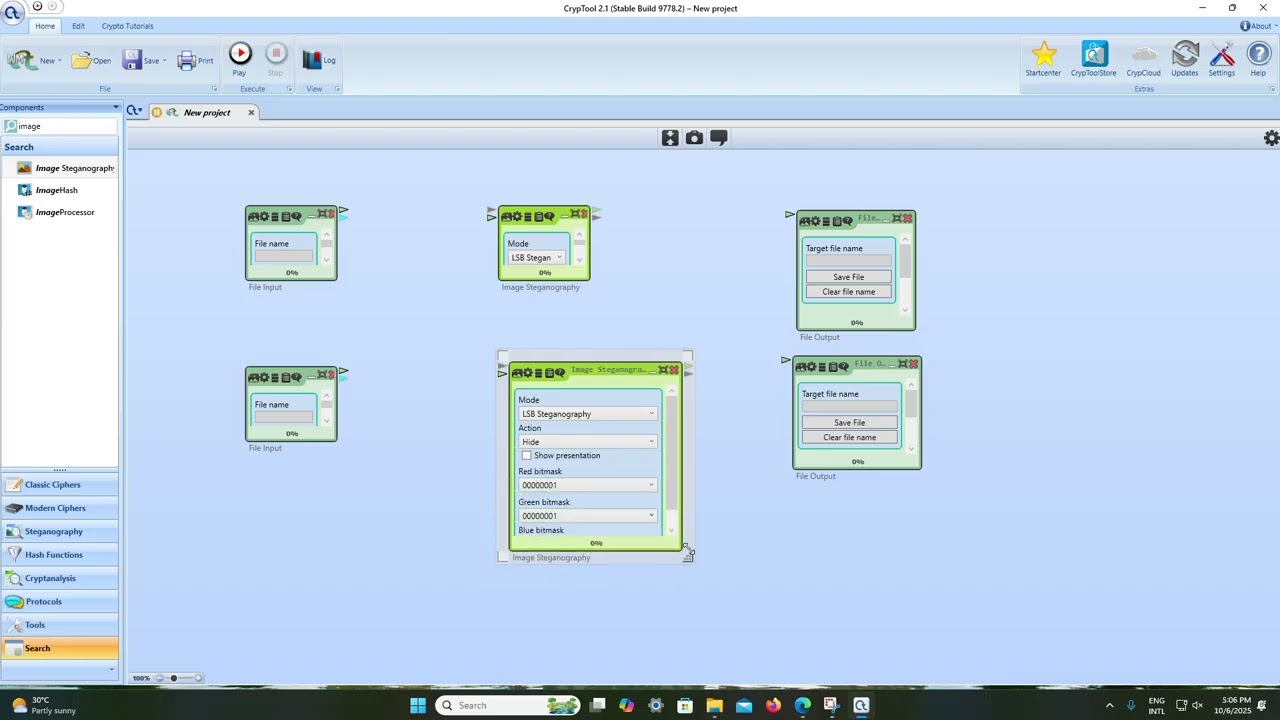Enable the Show presentation checkbox
The image size is (1280, 720).
tap(527, 456)
